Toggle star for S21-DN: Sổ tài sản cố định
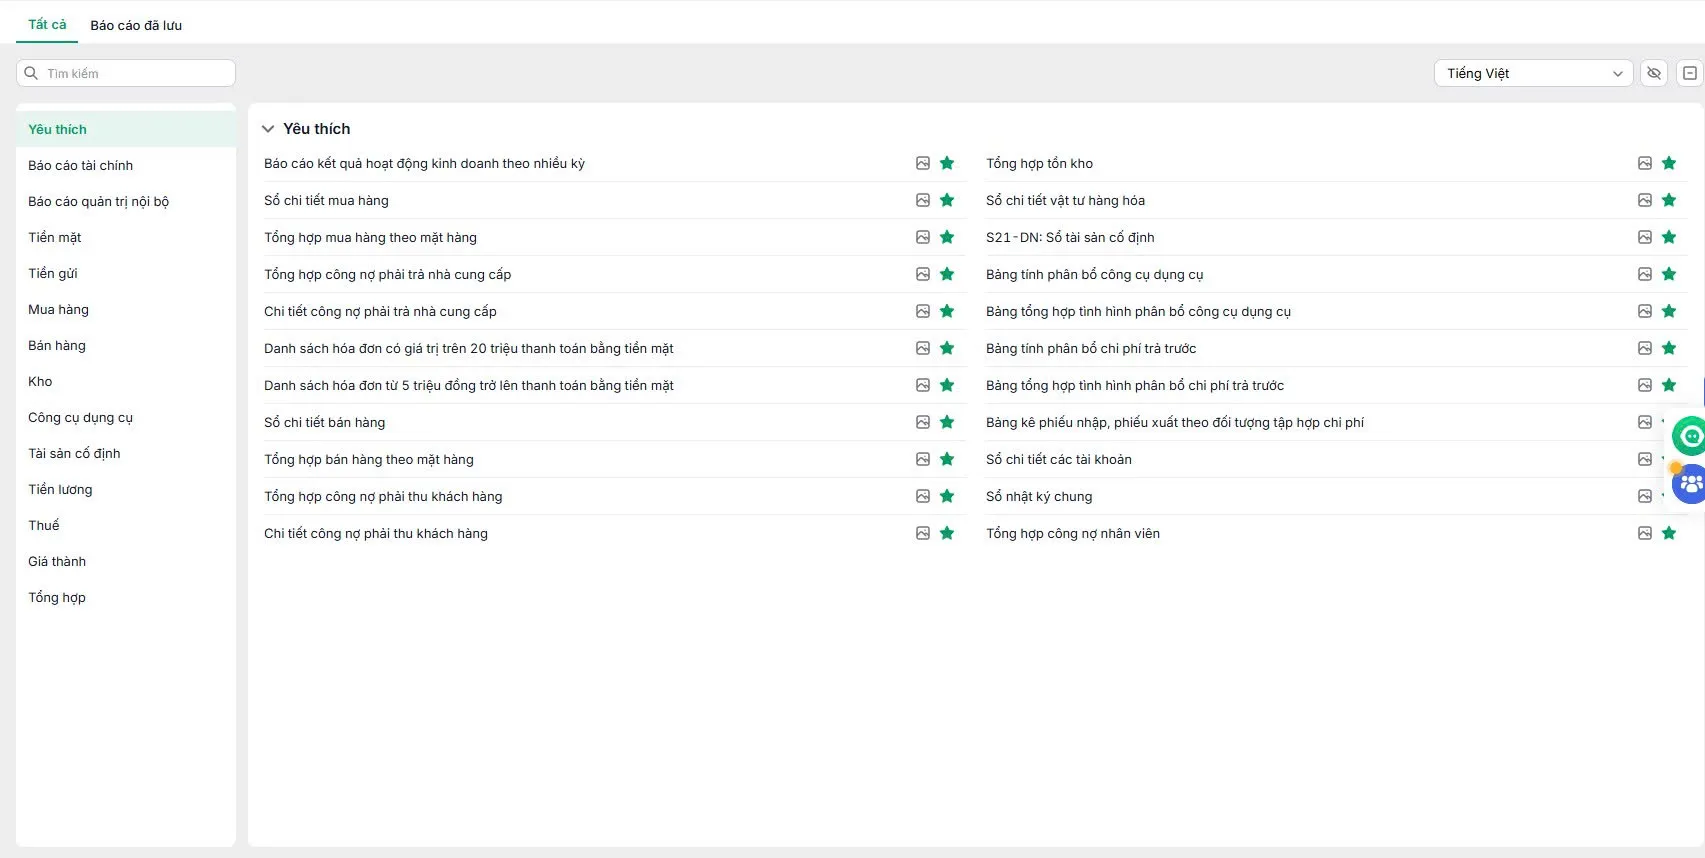 (1669, 237)
